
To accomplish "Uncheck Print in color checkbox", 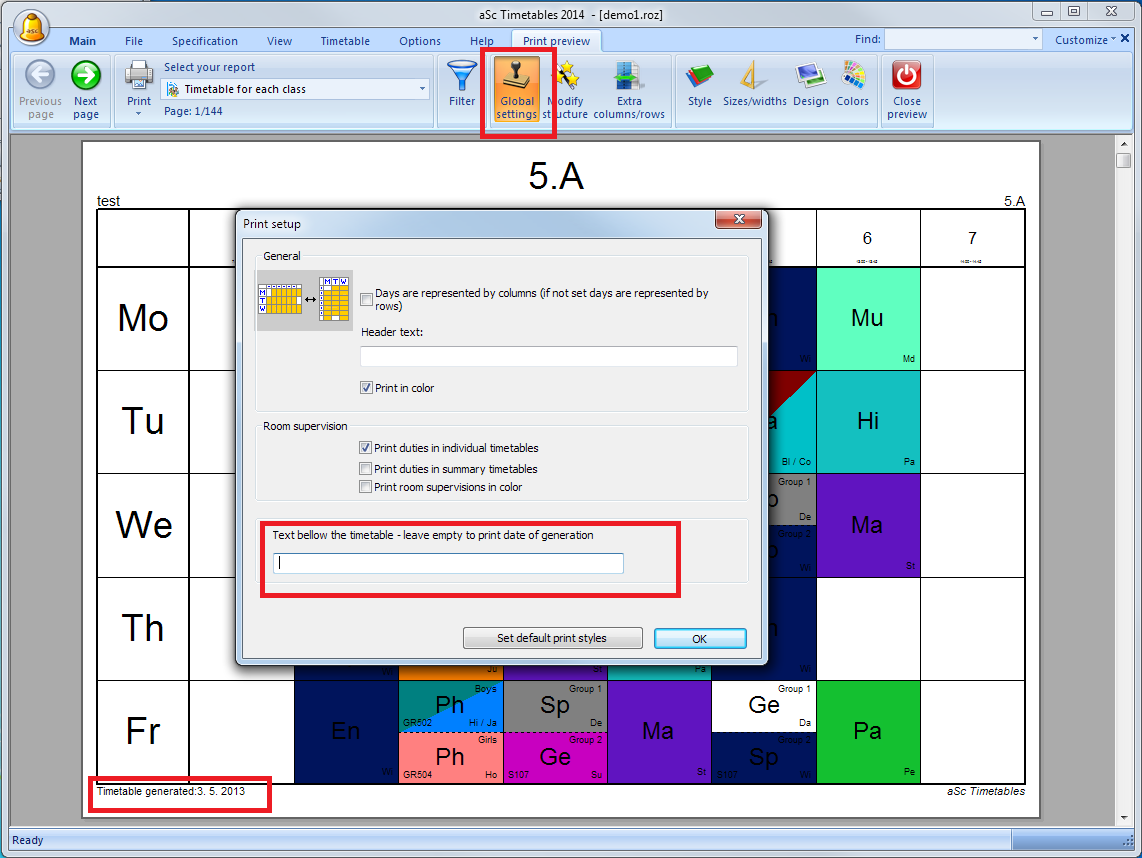I will point(367,388).
